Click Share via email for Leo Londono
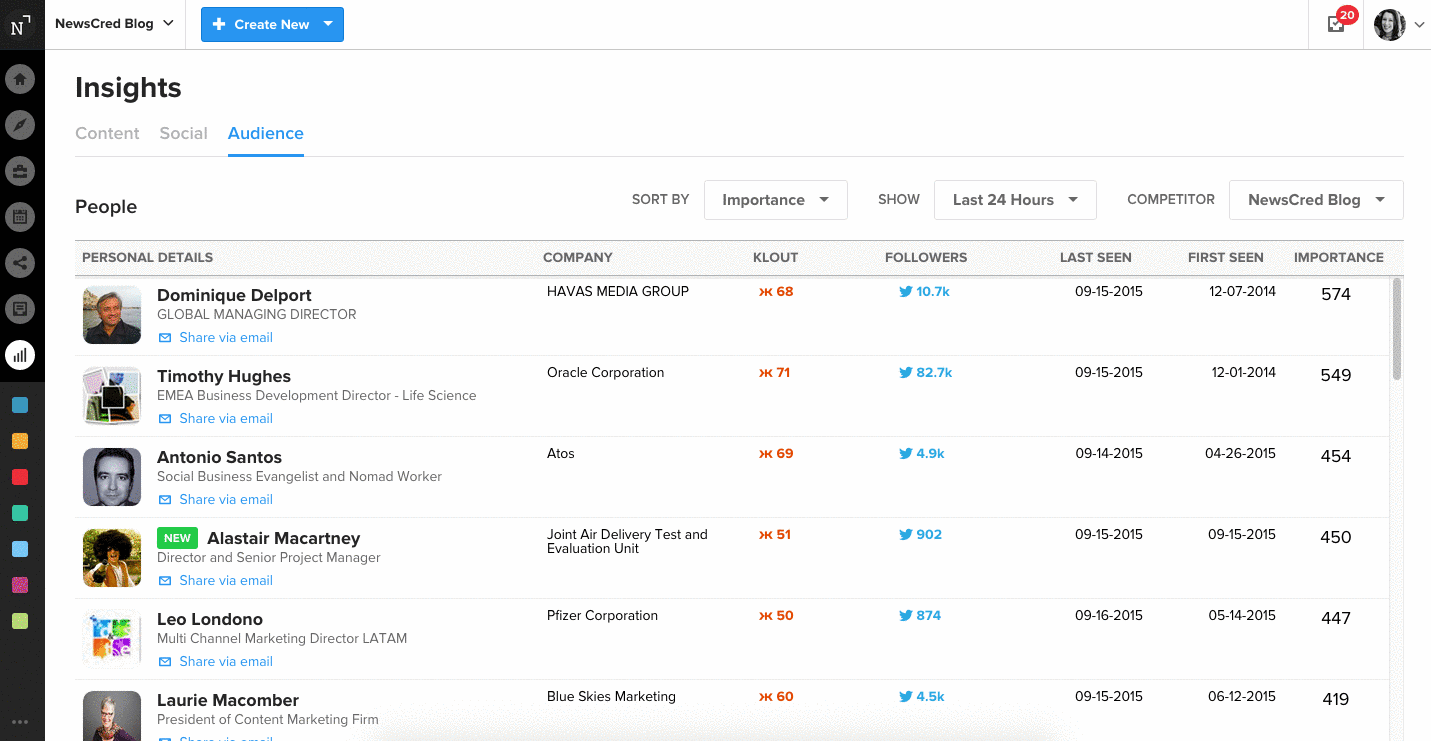Viewport: 1431px width, 741px height. click(x=216, y=661)
